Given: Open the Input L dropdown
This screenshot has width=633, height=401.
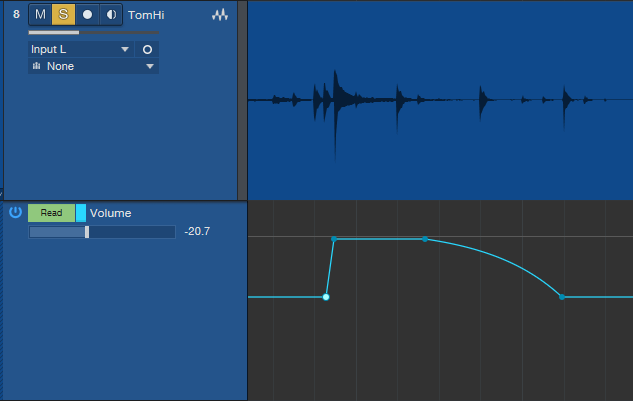Looking at the screenshot, I should click(x=80, y=49).
